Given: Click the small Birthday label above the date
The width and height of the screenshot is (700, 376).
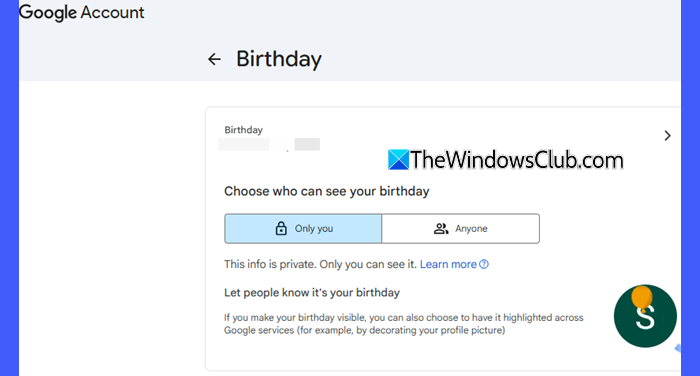Looking at the screenshot, I should pos(243,130).
